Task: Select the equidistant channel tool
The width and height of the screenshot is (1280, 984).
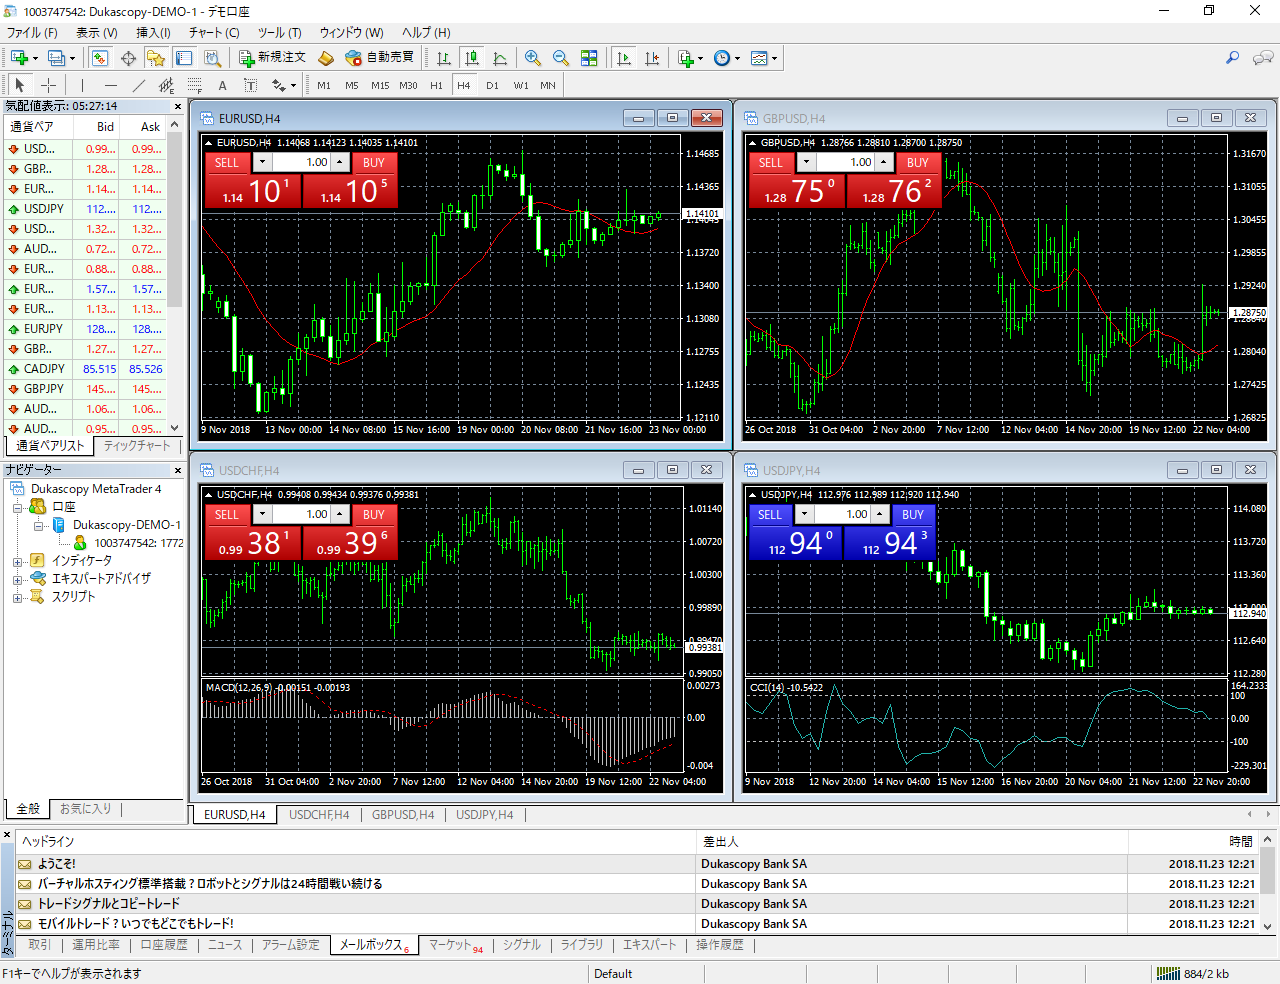Action: [167, 85]
